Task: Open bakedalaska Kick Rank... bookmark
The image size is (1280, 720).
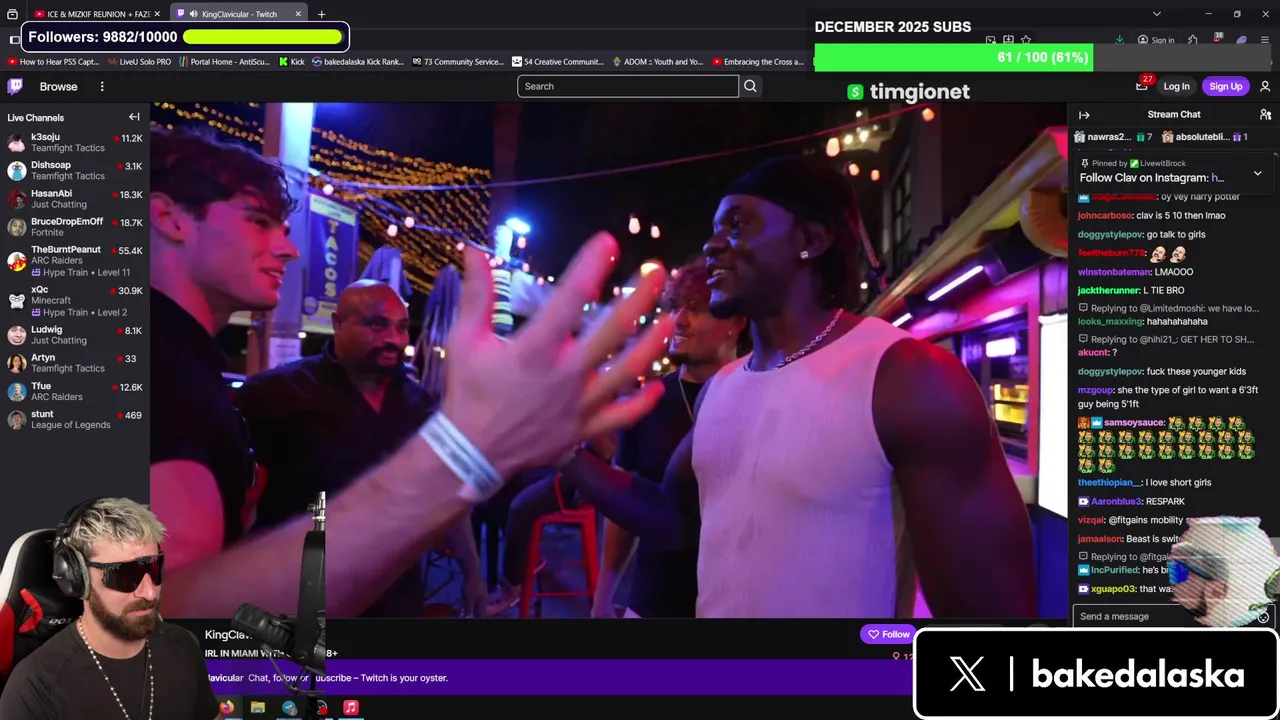Action: [358, 62]
